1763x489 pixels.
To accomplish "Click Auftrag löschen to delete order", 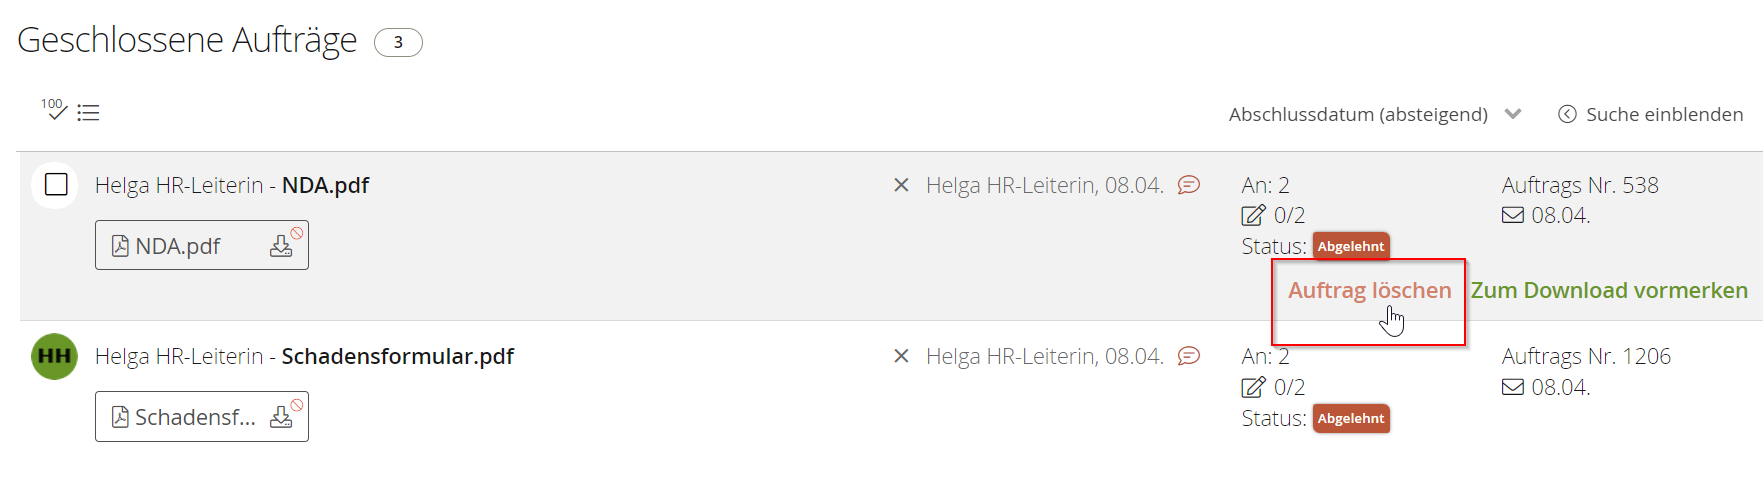I will tap(1369, 290).
